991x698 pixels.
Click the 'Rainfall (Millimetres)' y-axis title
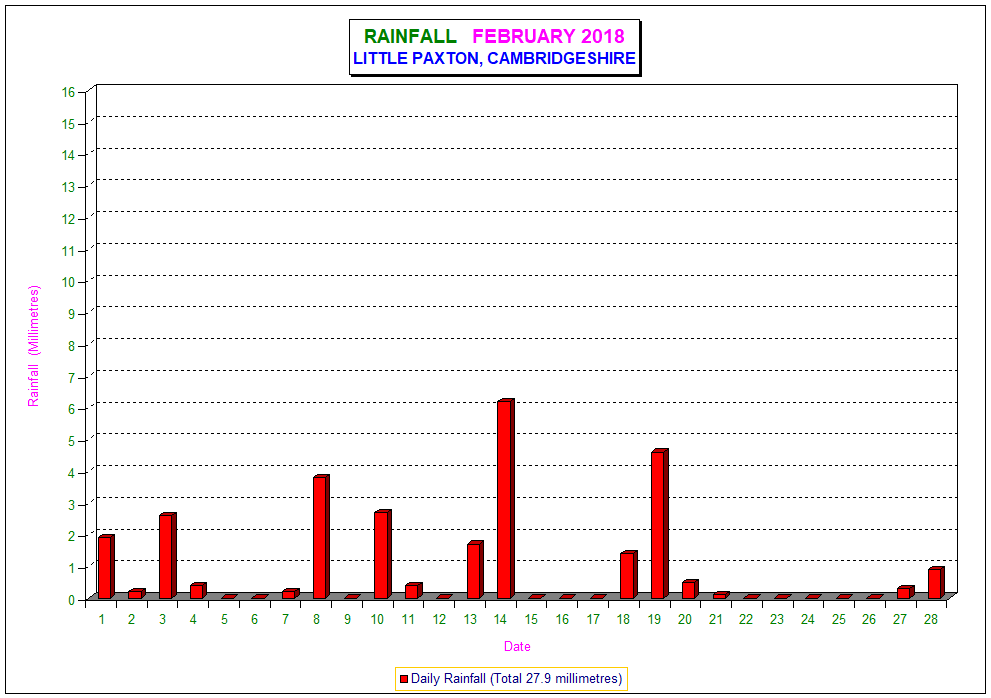click(x=33, y=346)
